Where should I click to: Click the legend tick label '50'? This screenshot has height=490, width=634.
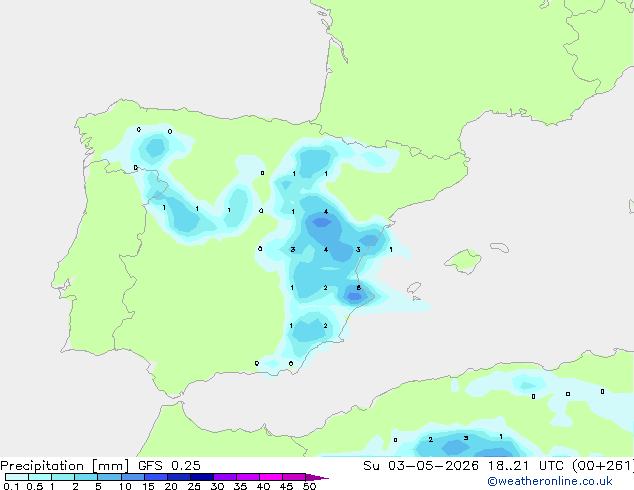pos(309,486)
